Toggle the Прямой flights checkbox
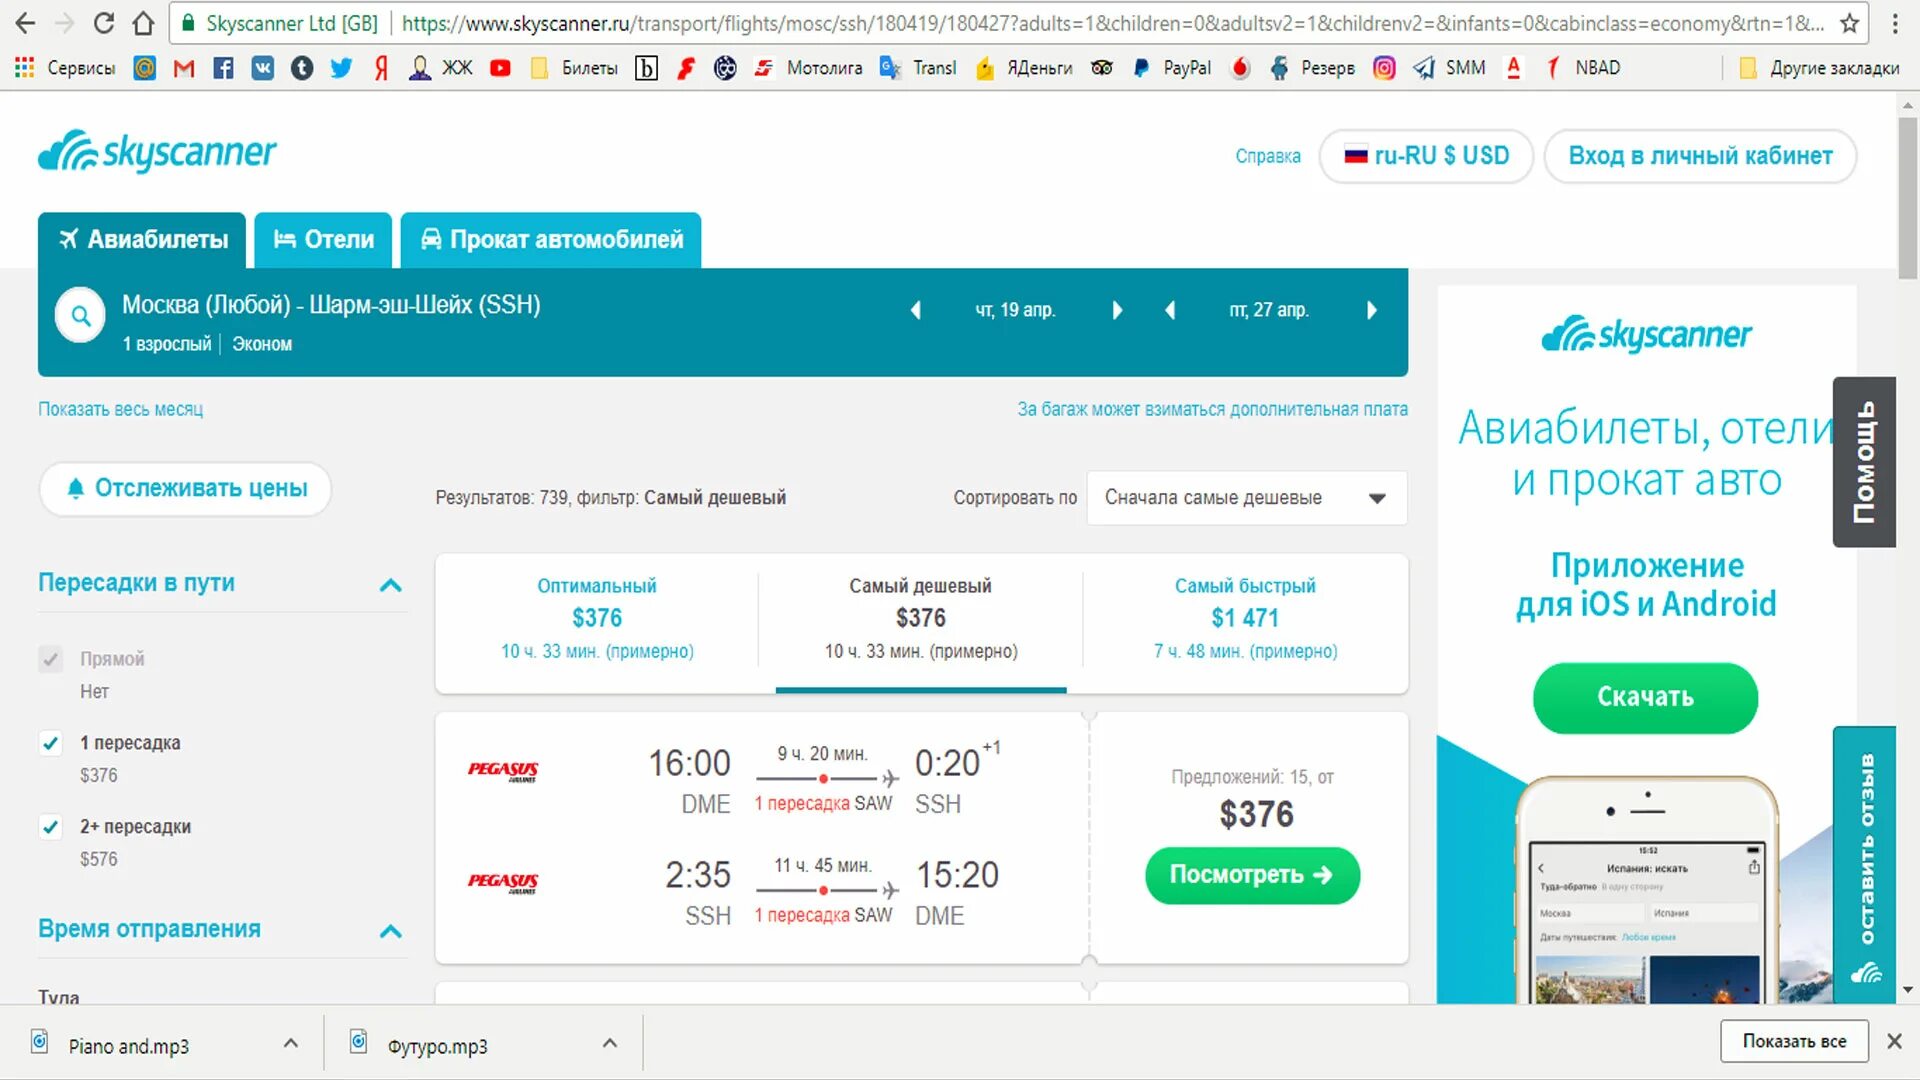The image size is (1920, 1080). 50,659
